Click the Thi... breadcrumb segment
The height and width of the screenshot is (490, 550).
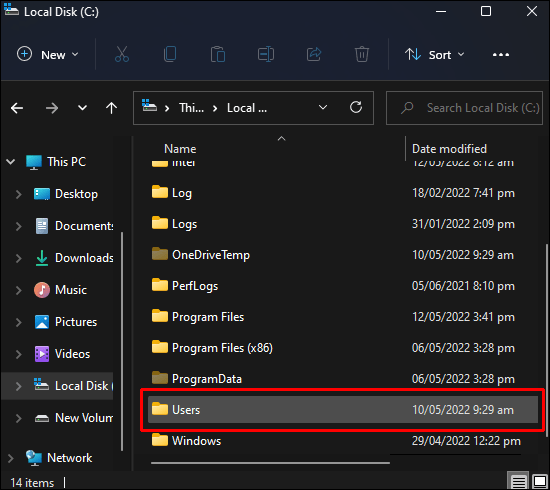point(191,108)
